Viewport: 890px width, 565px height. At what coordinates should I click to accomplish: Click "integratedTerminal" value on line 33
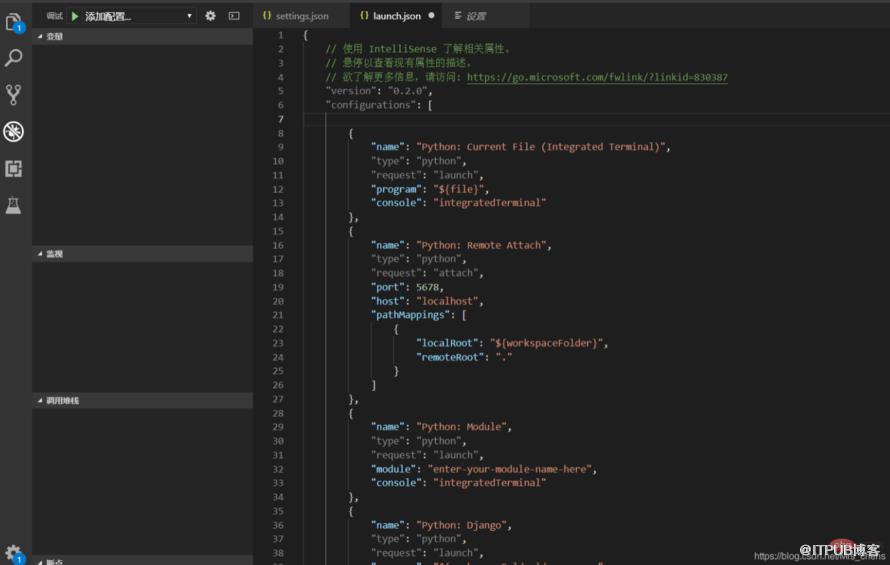click(489, 483)
